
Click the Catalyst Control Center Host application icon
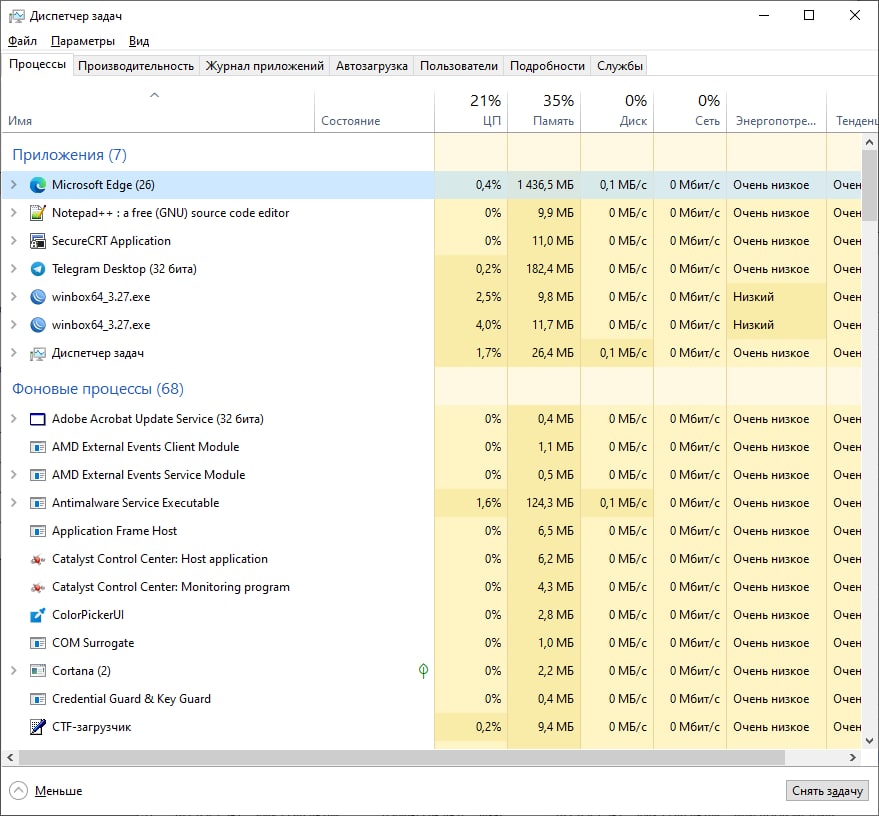pos(38,559)
